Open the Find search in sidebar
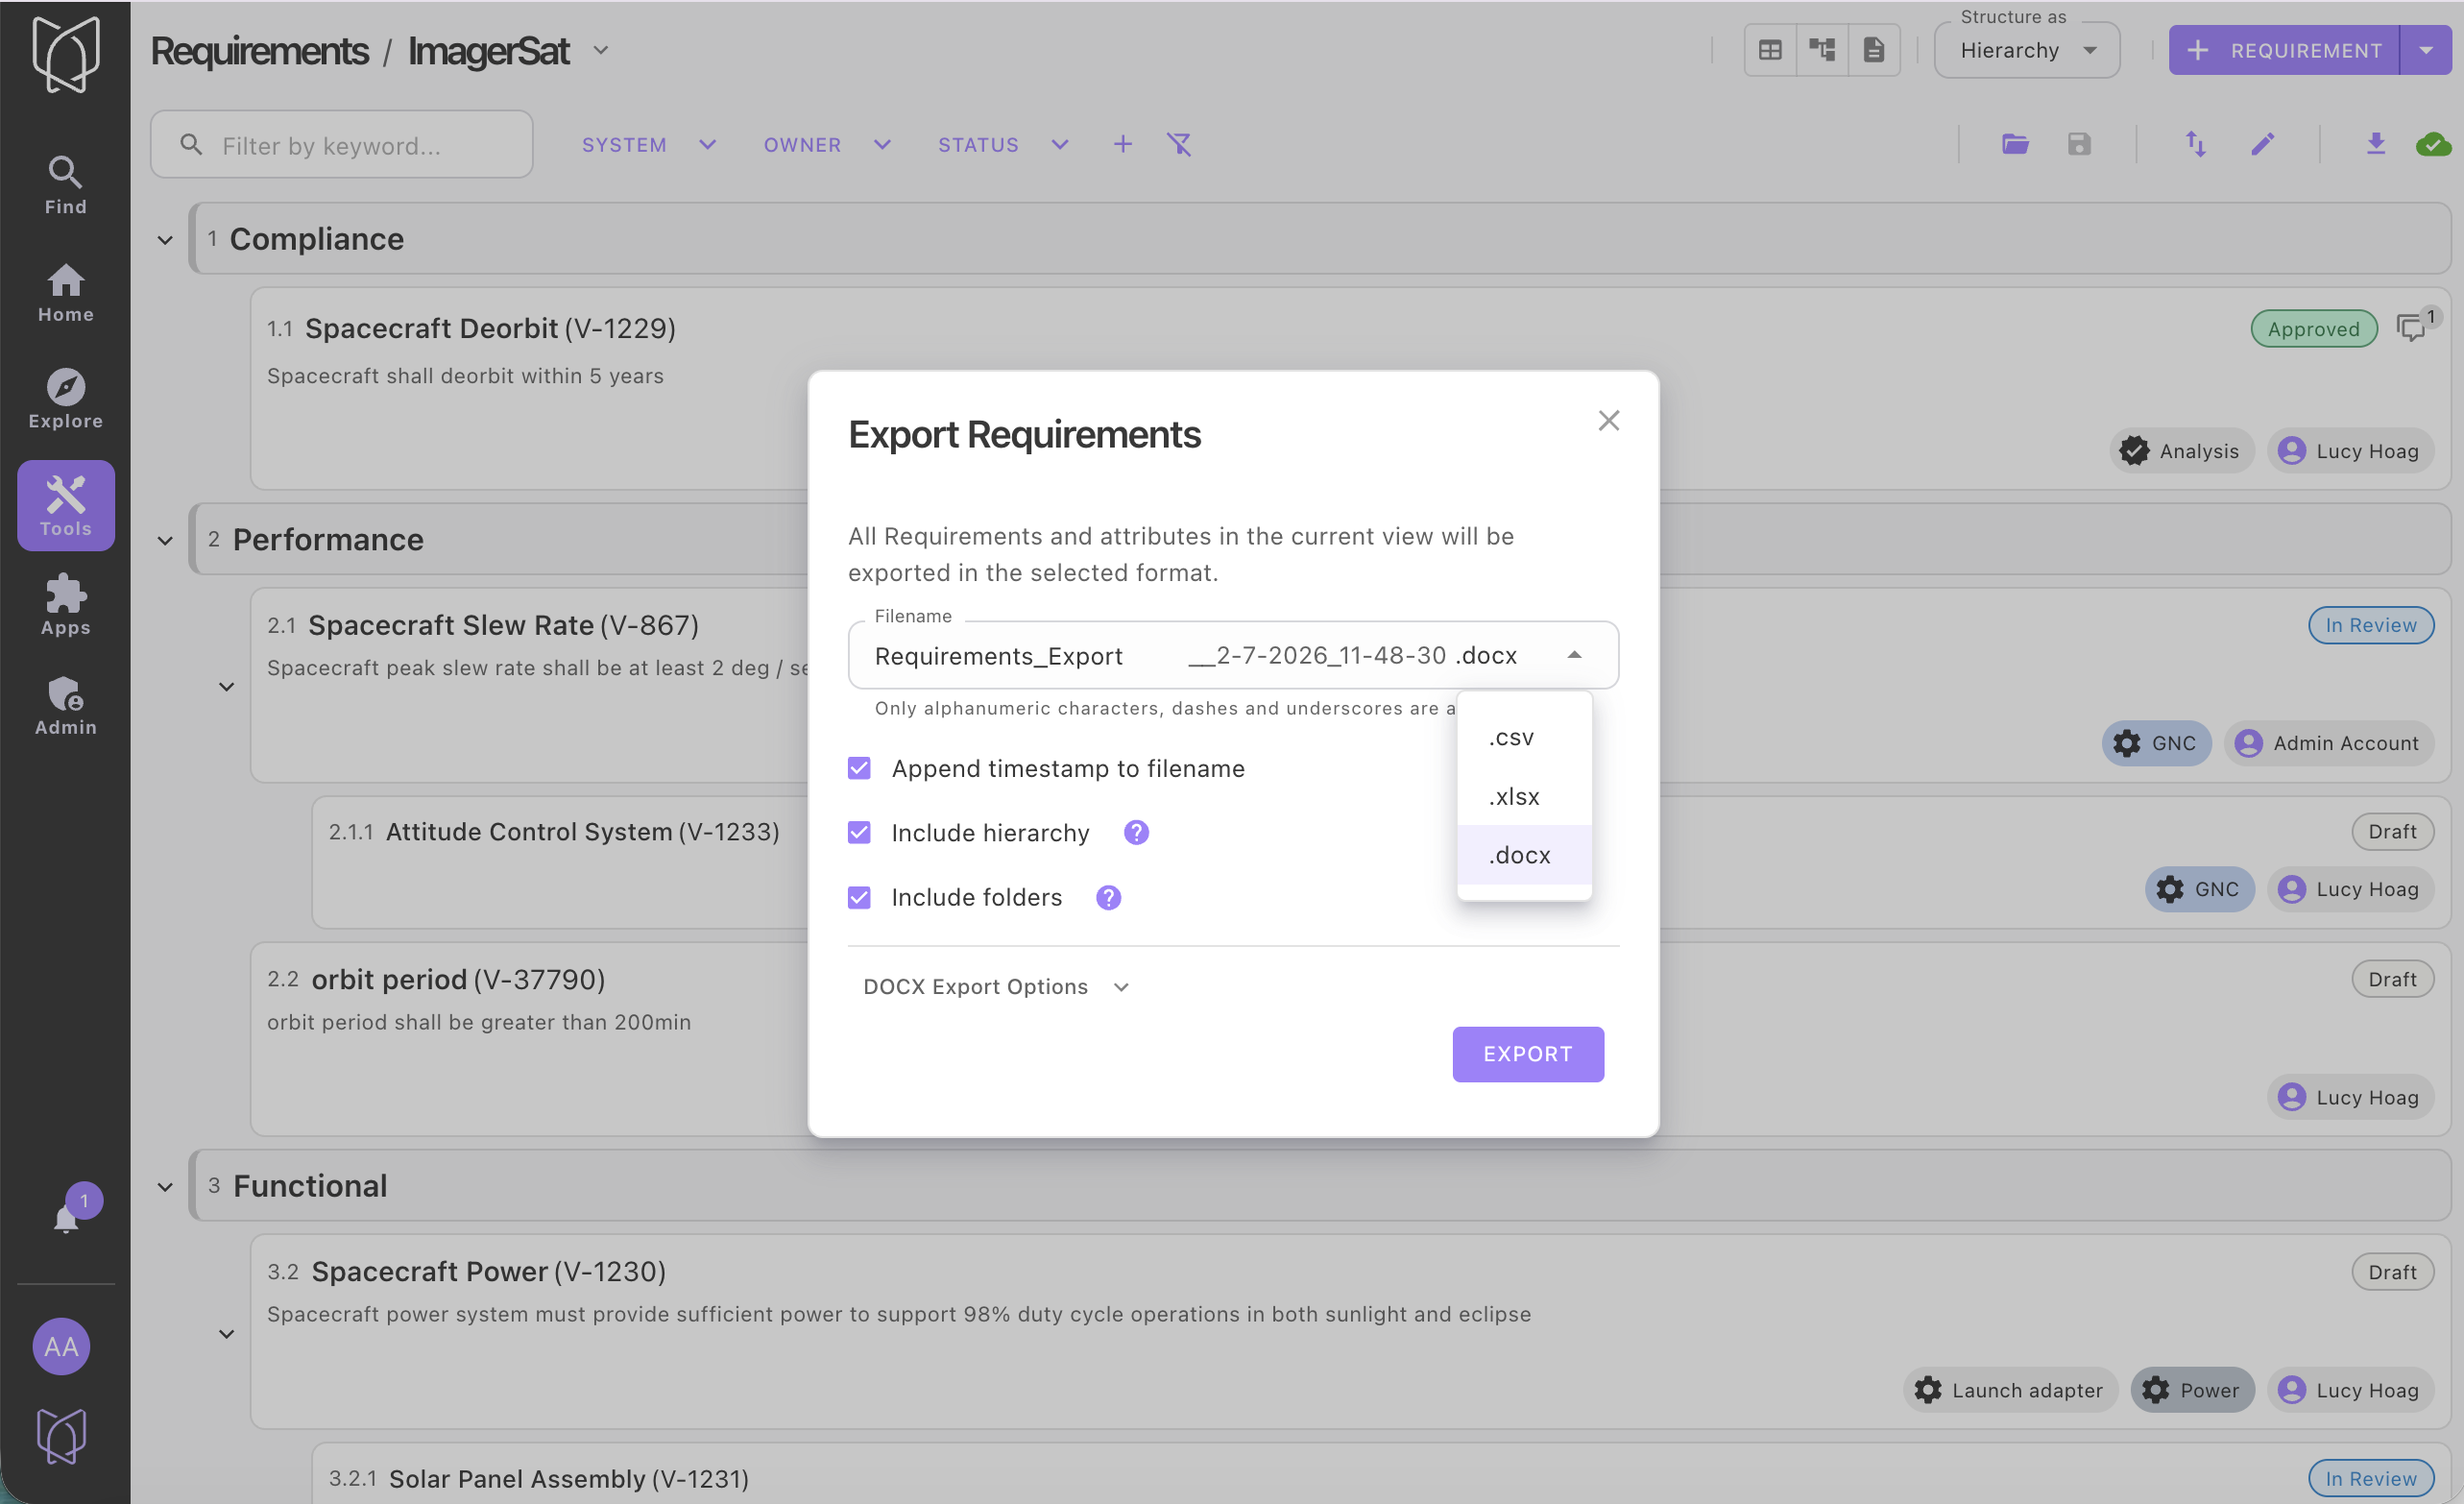The width and height of the screenshot is (2464, 1504). (65, 185)
